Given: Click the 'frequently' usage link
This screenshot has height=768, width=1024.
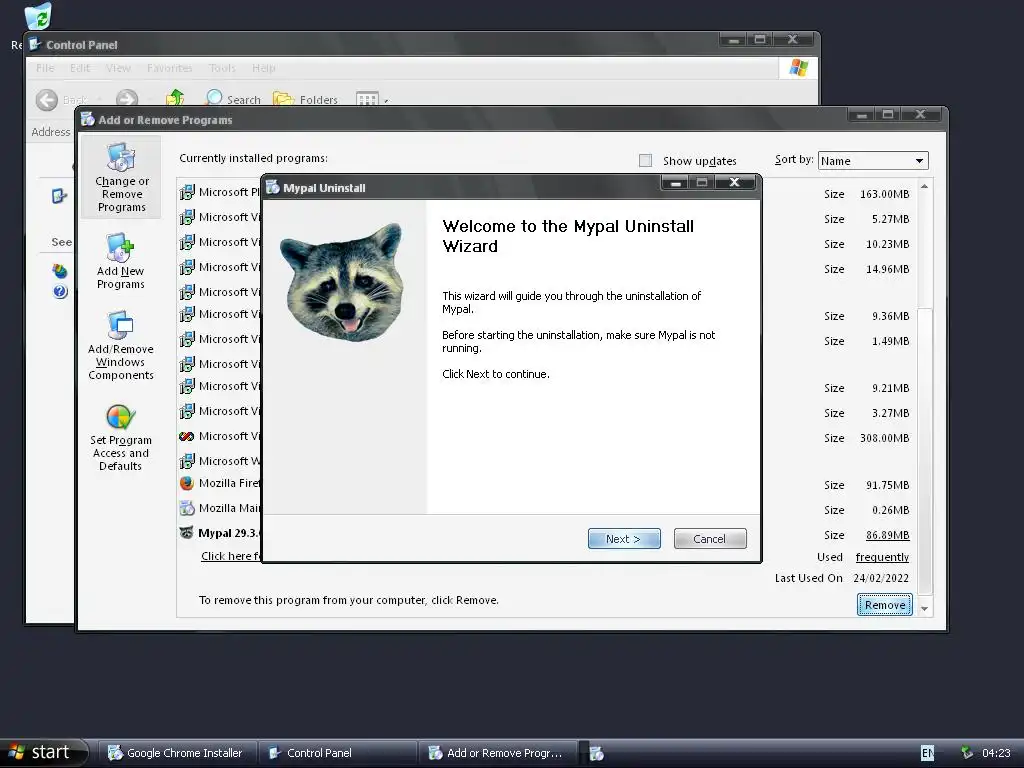Looking at the screenshot, I should 882,557.
